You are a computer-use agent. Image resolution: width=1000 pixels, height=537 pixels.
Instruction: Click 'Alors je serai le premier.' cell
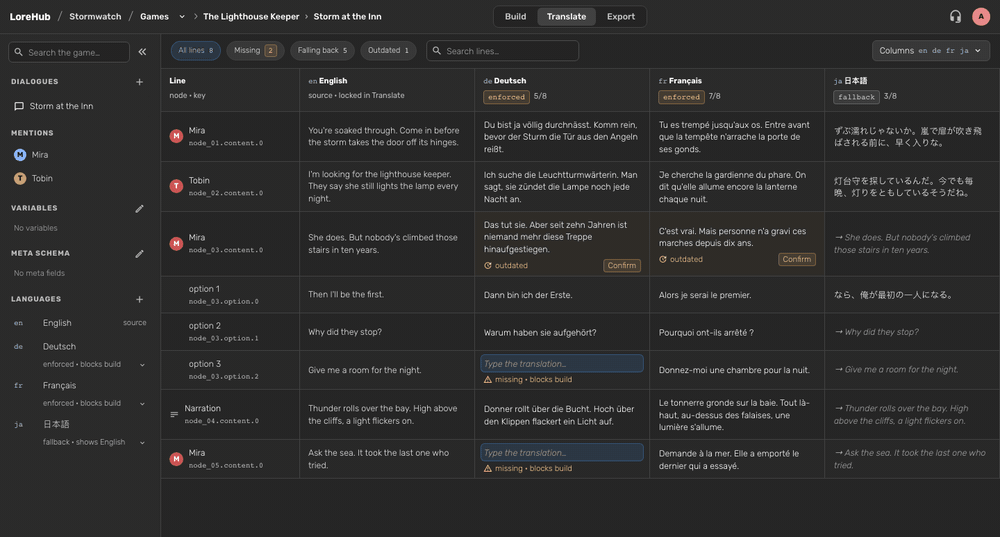pyautogui.click(x=737, y=295)
